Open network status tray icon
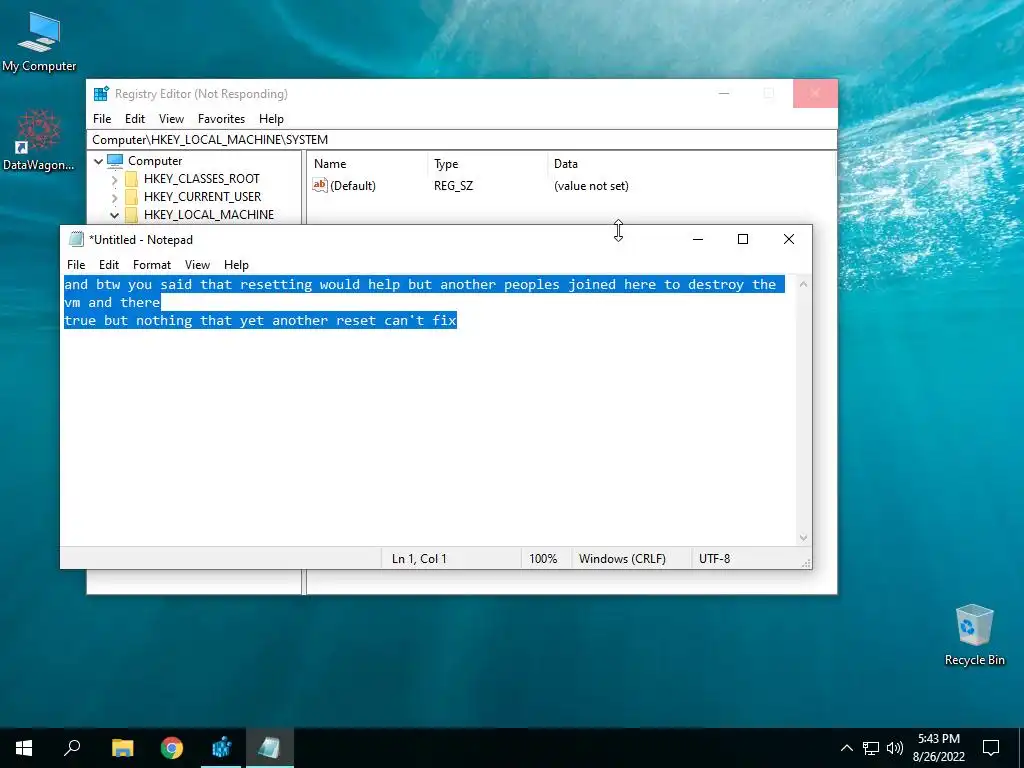The width and height of the screenshot is (1024, 768). click(871, 748)
